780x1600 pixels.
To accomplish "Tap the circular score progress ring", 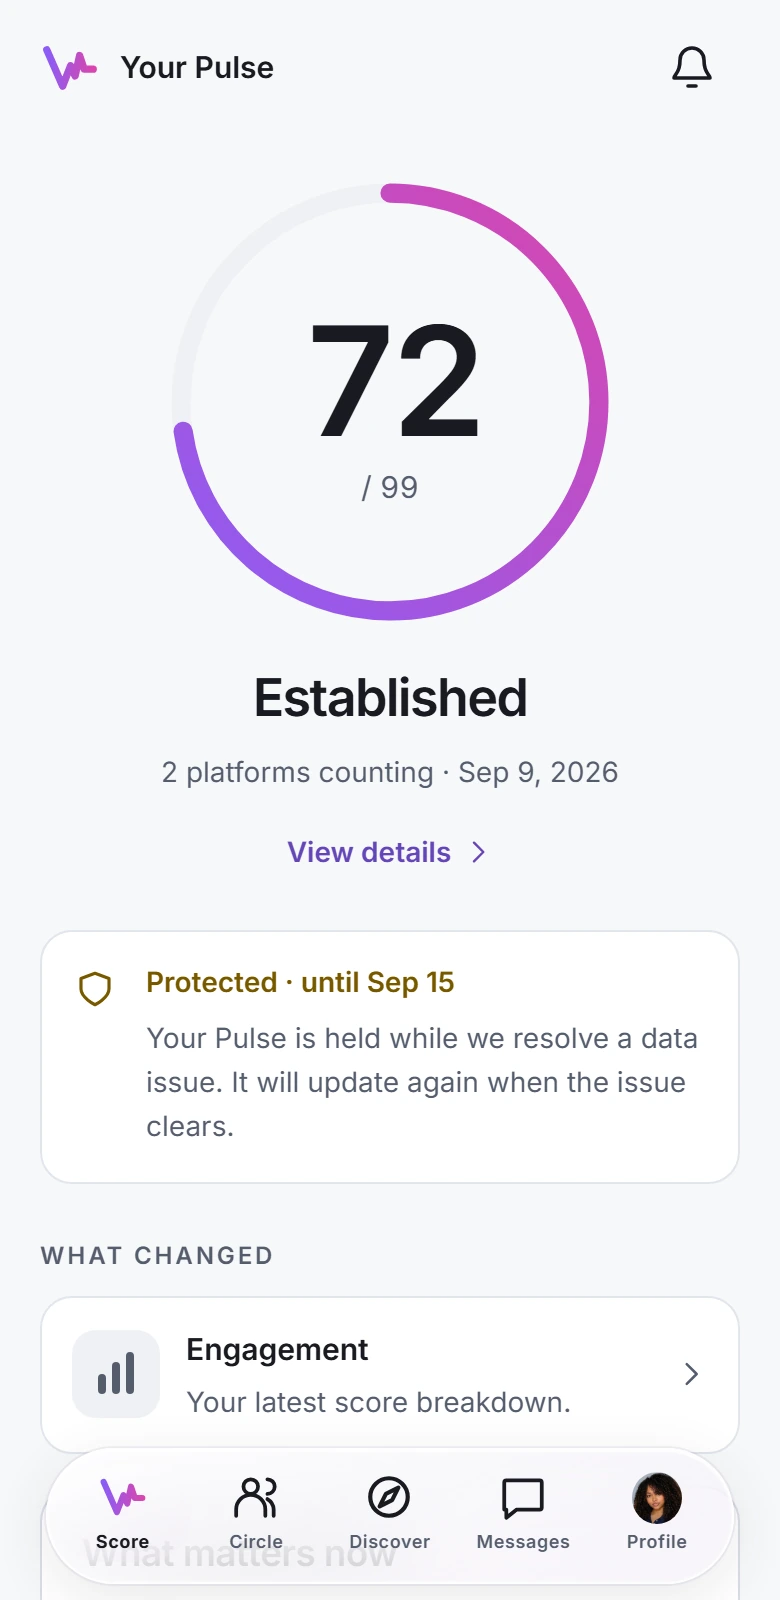I will pyautogui.click(x=390, y=402).
